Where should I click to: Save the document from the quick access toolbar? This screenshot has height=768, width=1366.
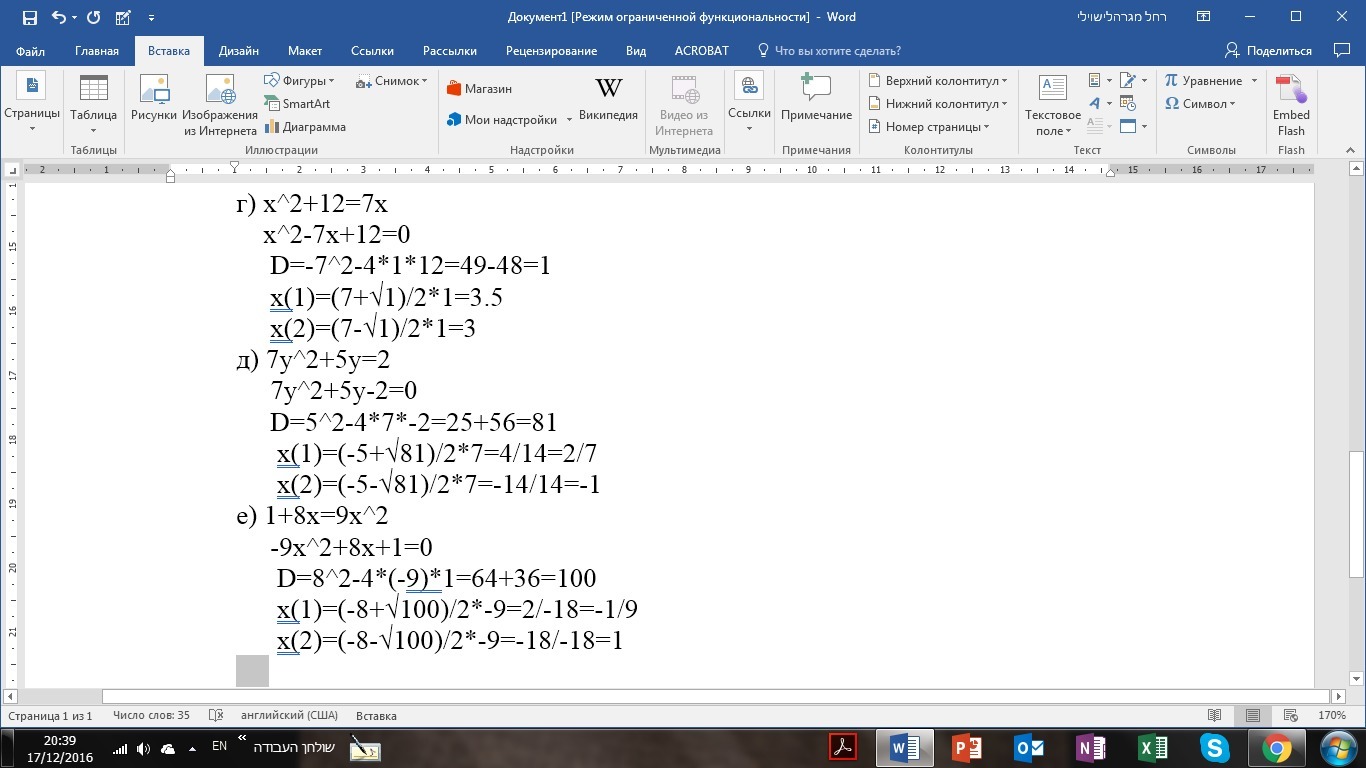[29, 17]
